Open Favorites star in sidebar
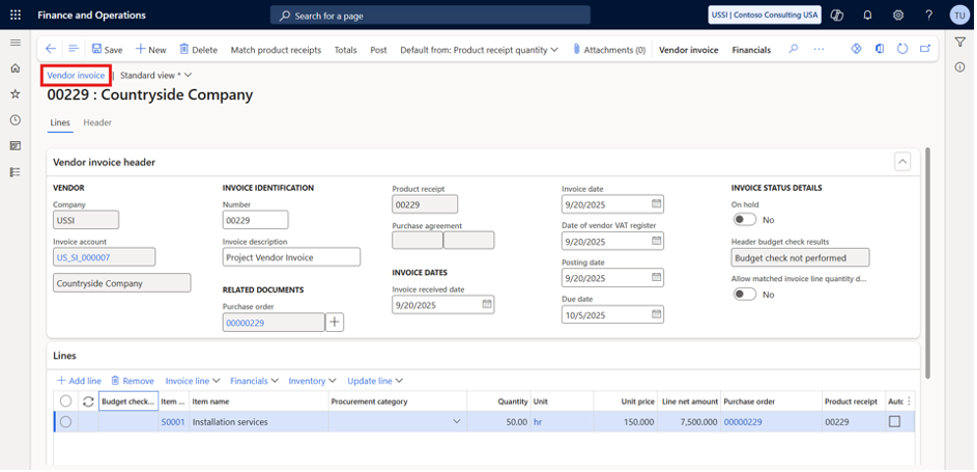The height and width of the screenshot is (472, 977). click(x=16, y=94)
